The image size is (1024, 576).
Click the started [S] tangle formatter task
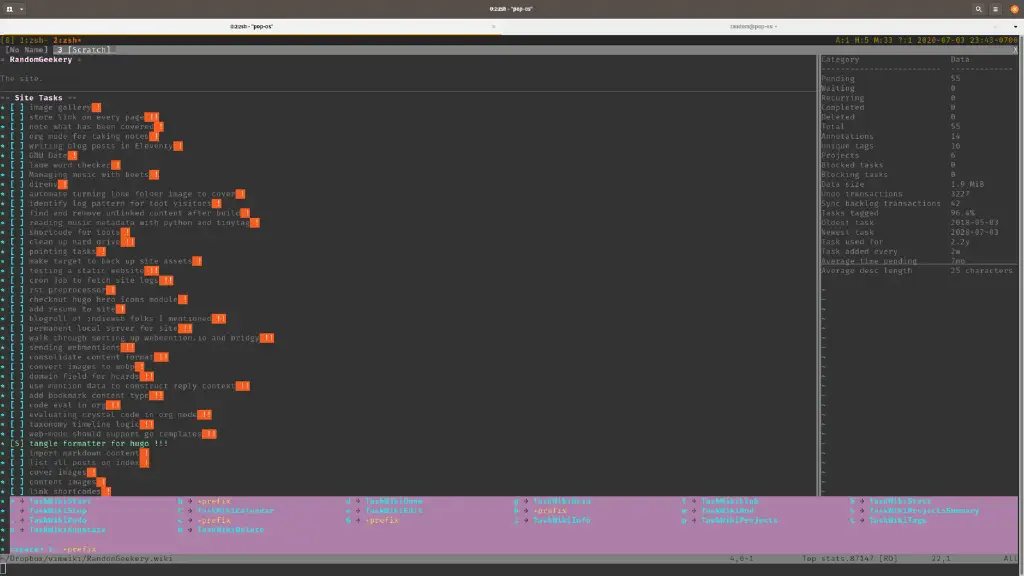point(89,443)
